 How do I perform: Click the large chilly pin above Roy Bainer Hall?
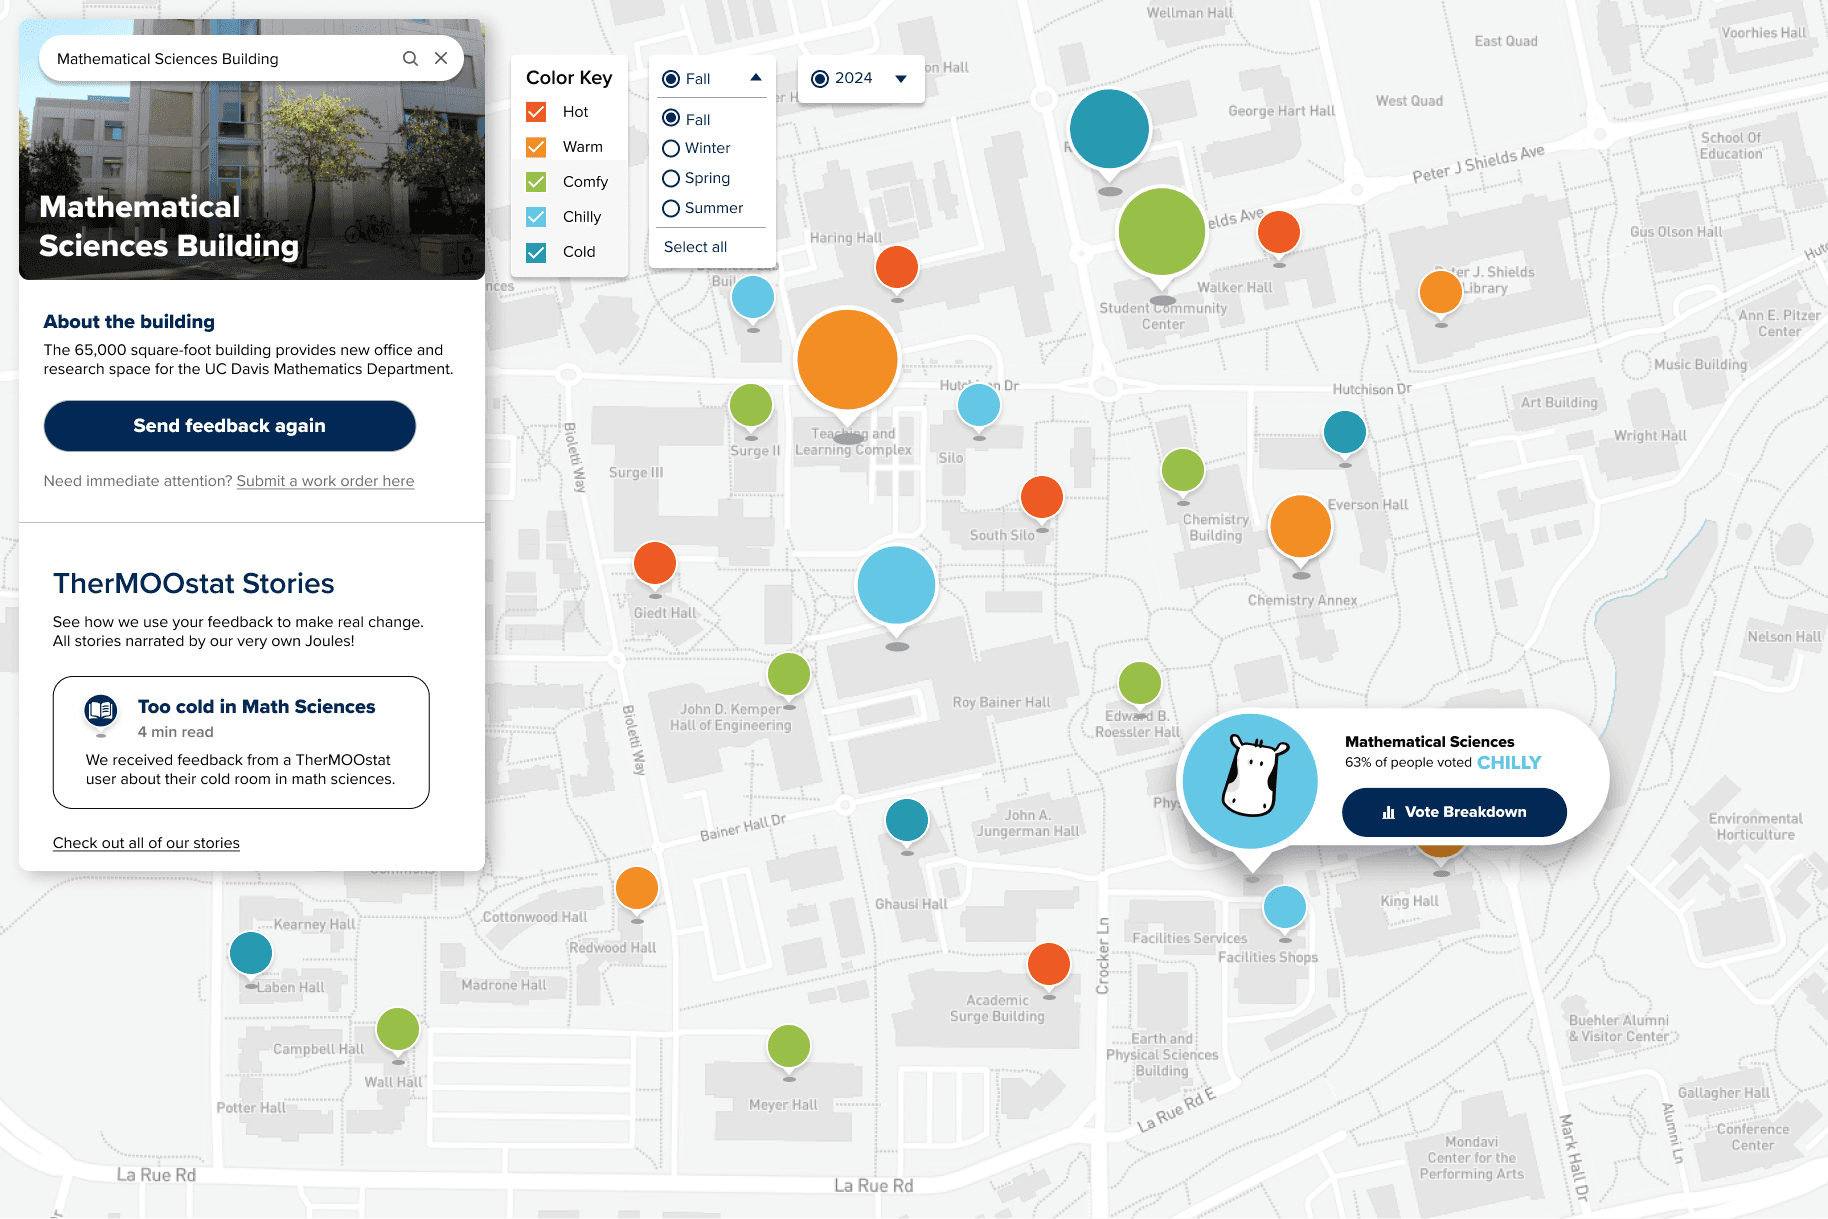(x=897, y=585)
